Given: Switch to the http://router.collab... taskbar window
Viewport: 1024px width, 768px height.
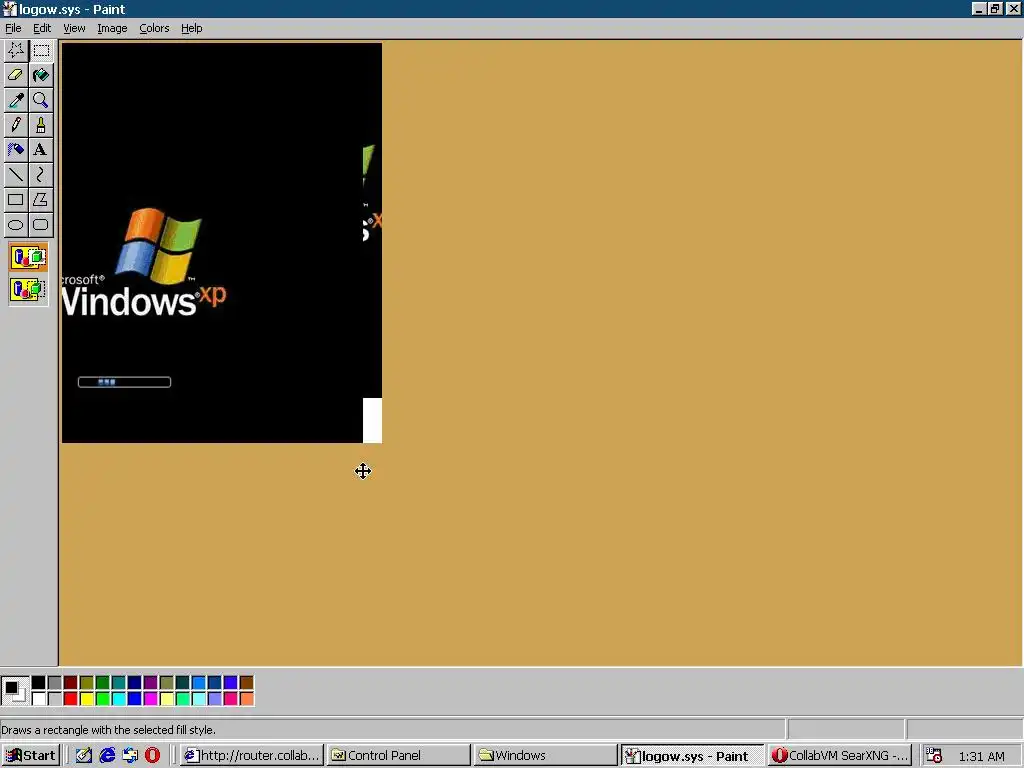Looking at the screenshot, I should coord(252,756).
